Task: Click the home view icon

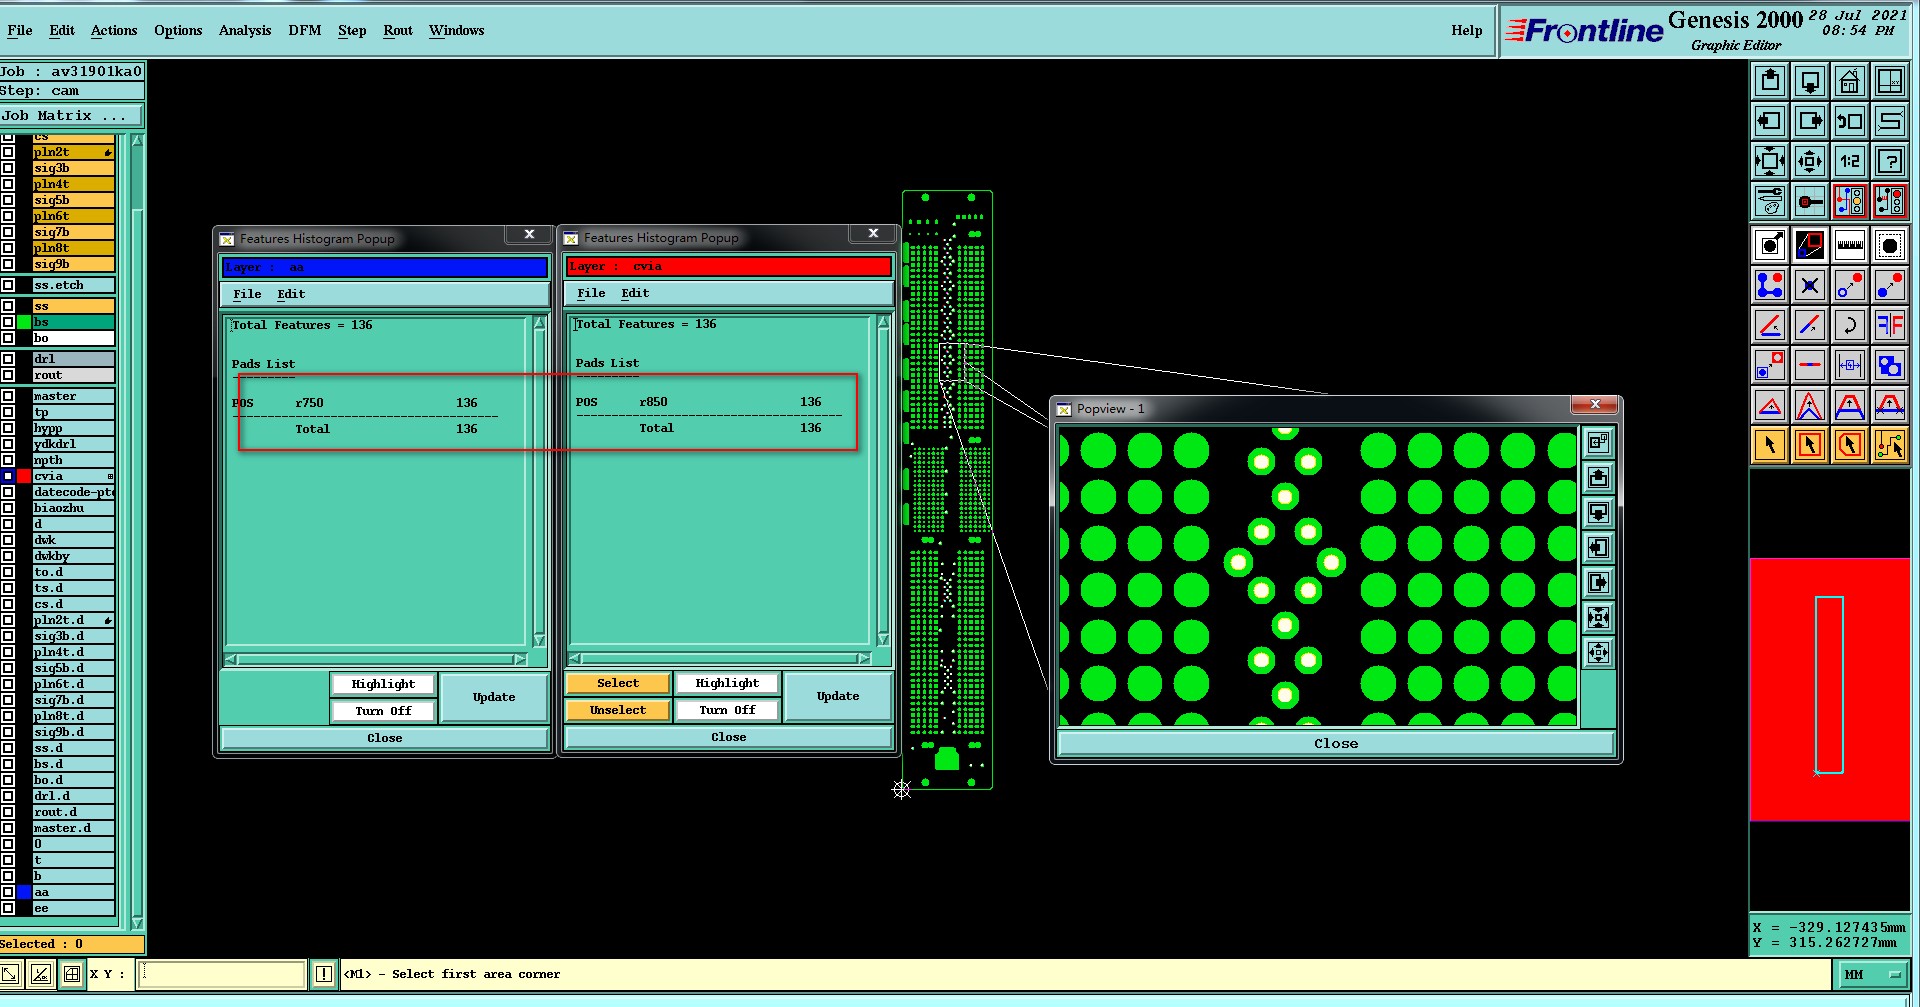Action: [x=1850, y=81]
